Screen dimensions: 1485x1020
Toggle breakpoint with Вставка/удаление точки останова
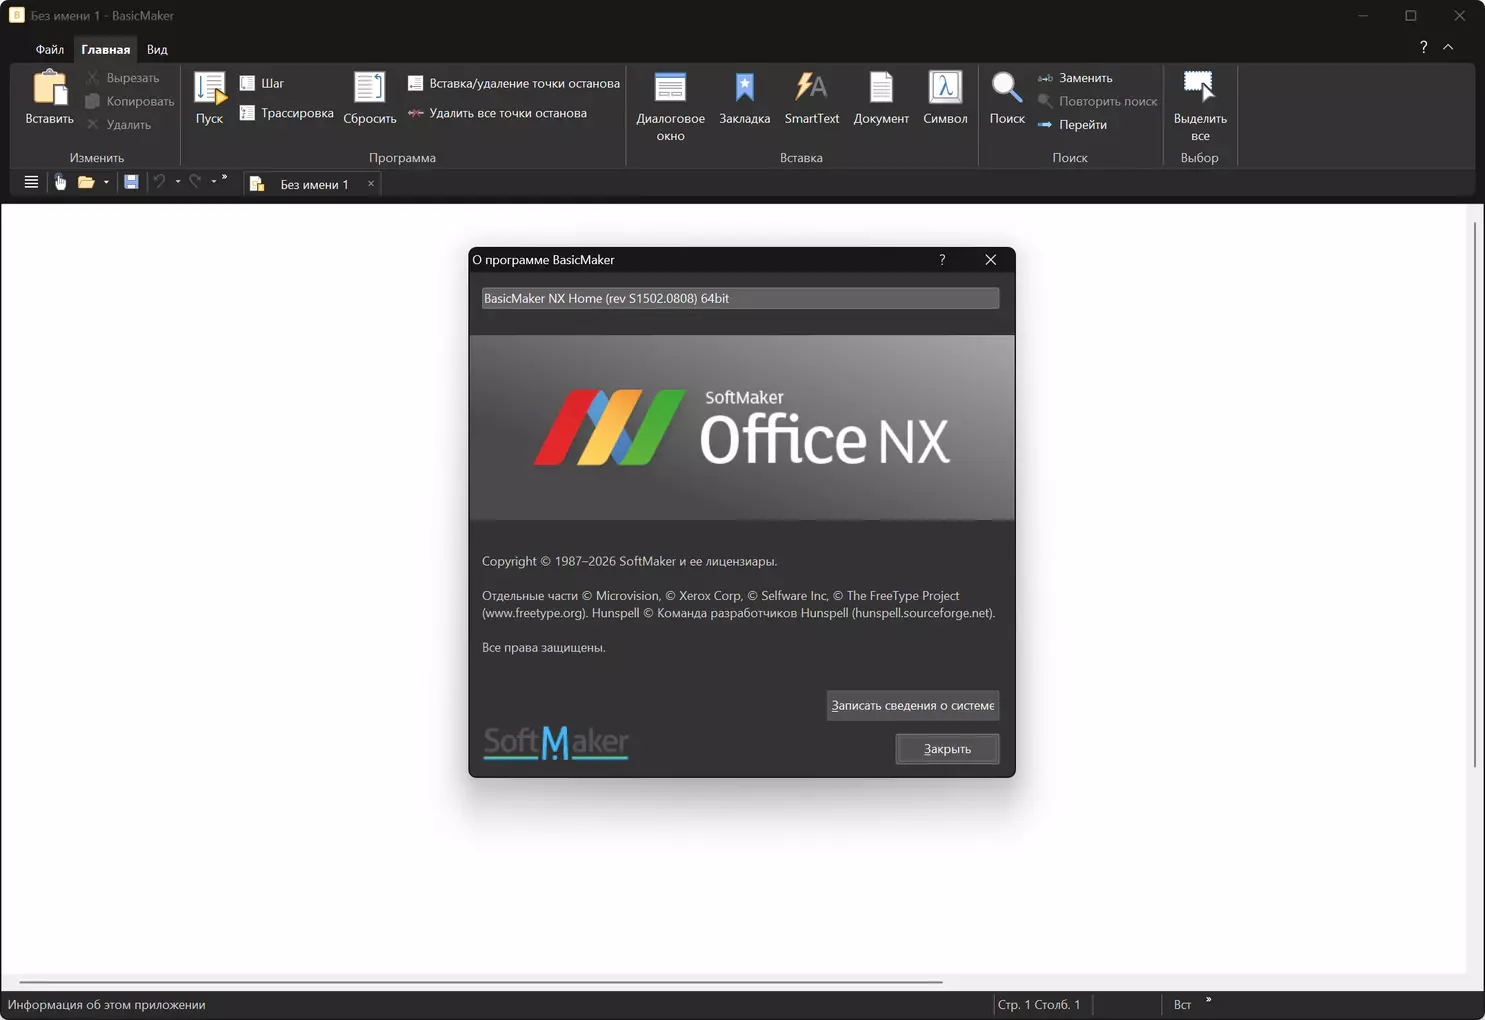click(x=514, y=83)
